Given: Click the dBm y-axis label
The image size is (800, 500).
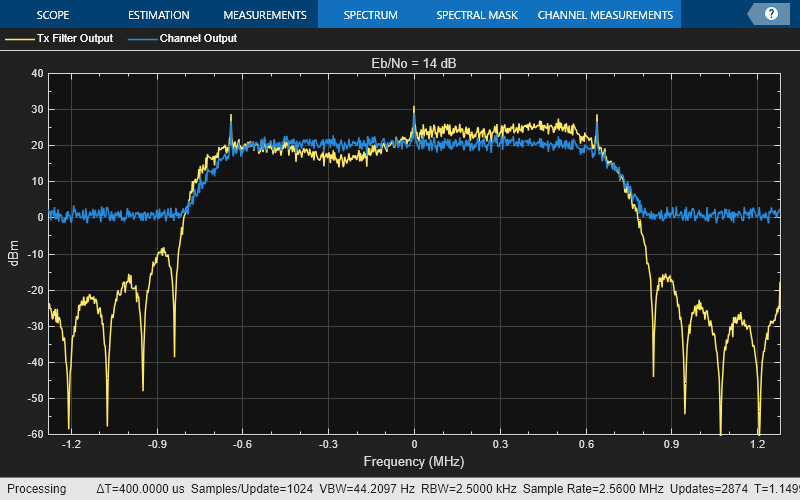Looking at the screenshot, I should pyautogui.click(x=13, y=254).
